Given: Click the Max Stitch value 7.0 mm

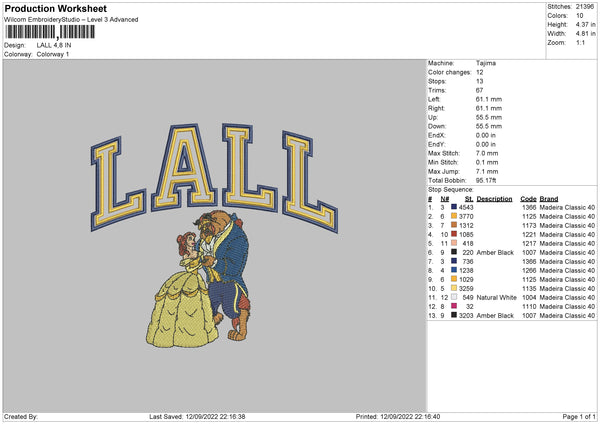Looking at the screenshot, I should pos(487,153).
